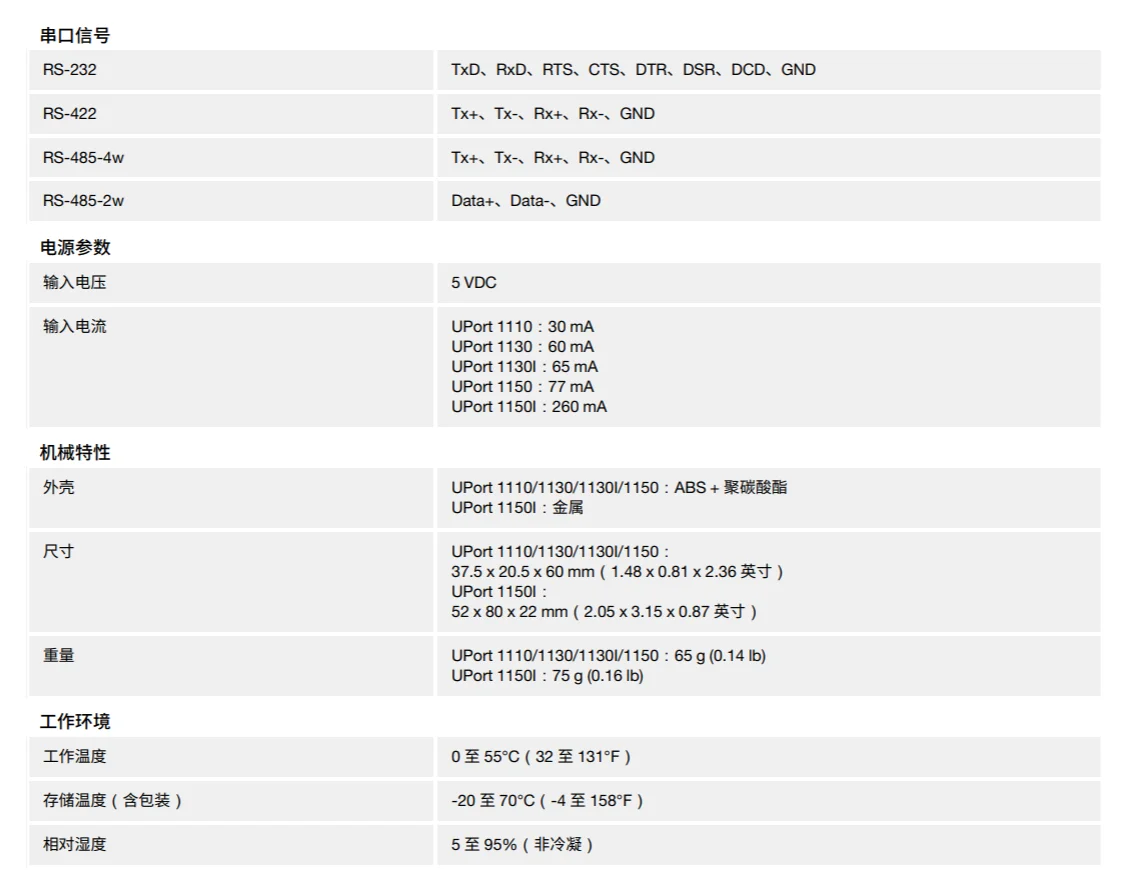Click the RS-485-2w row label

[x=83, y=201]
